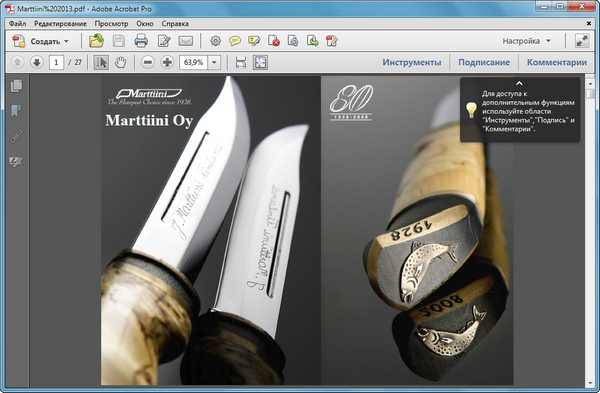Click the vertical scrollbar up arrow
The width and height of the screenshot is (600, 393).
tap(590, 83)
